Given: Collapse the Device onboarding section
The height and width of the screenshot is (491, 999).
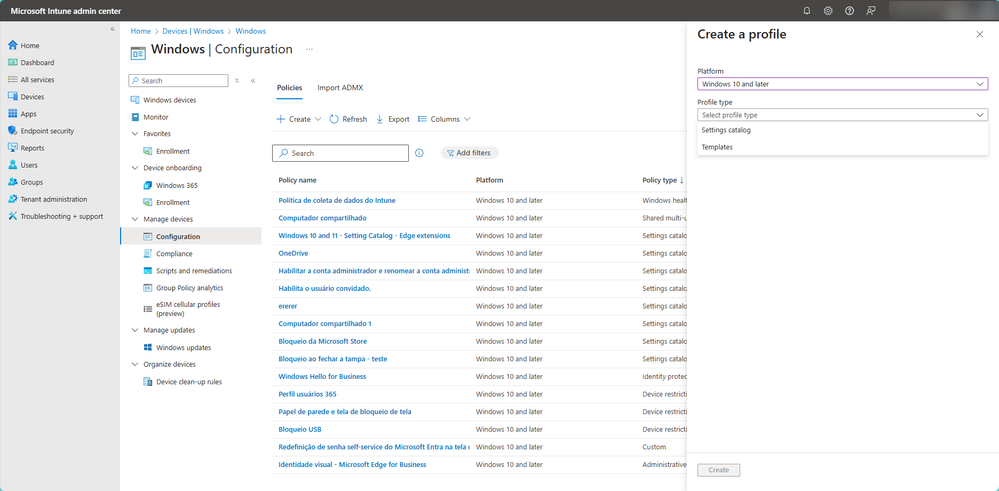Looking at the screenshot, I should (x=135, y=168).
